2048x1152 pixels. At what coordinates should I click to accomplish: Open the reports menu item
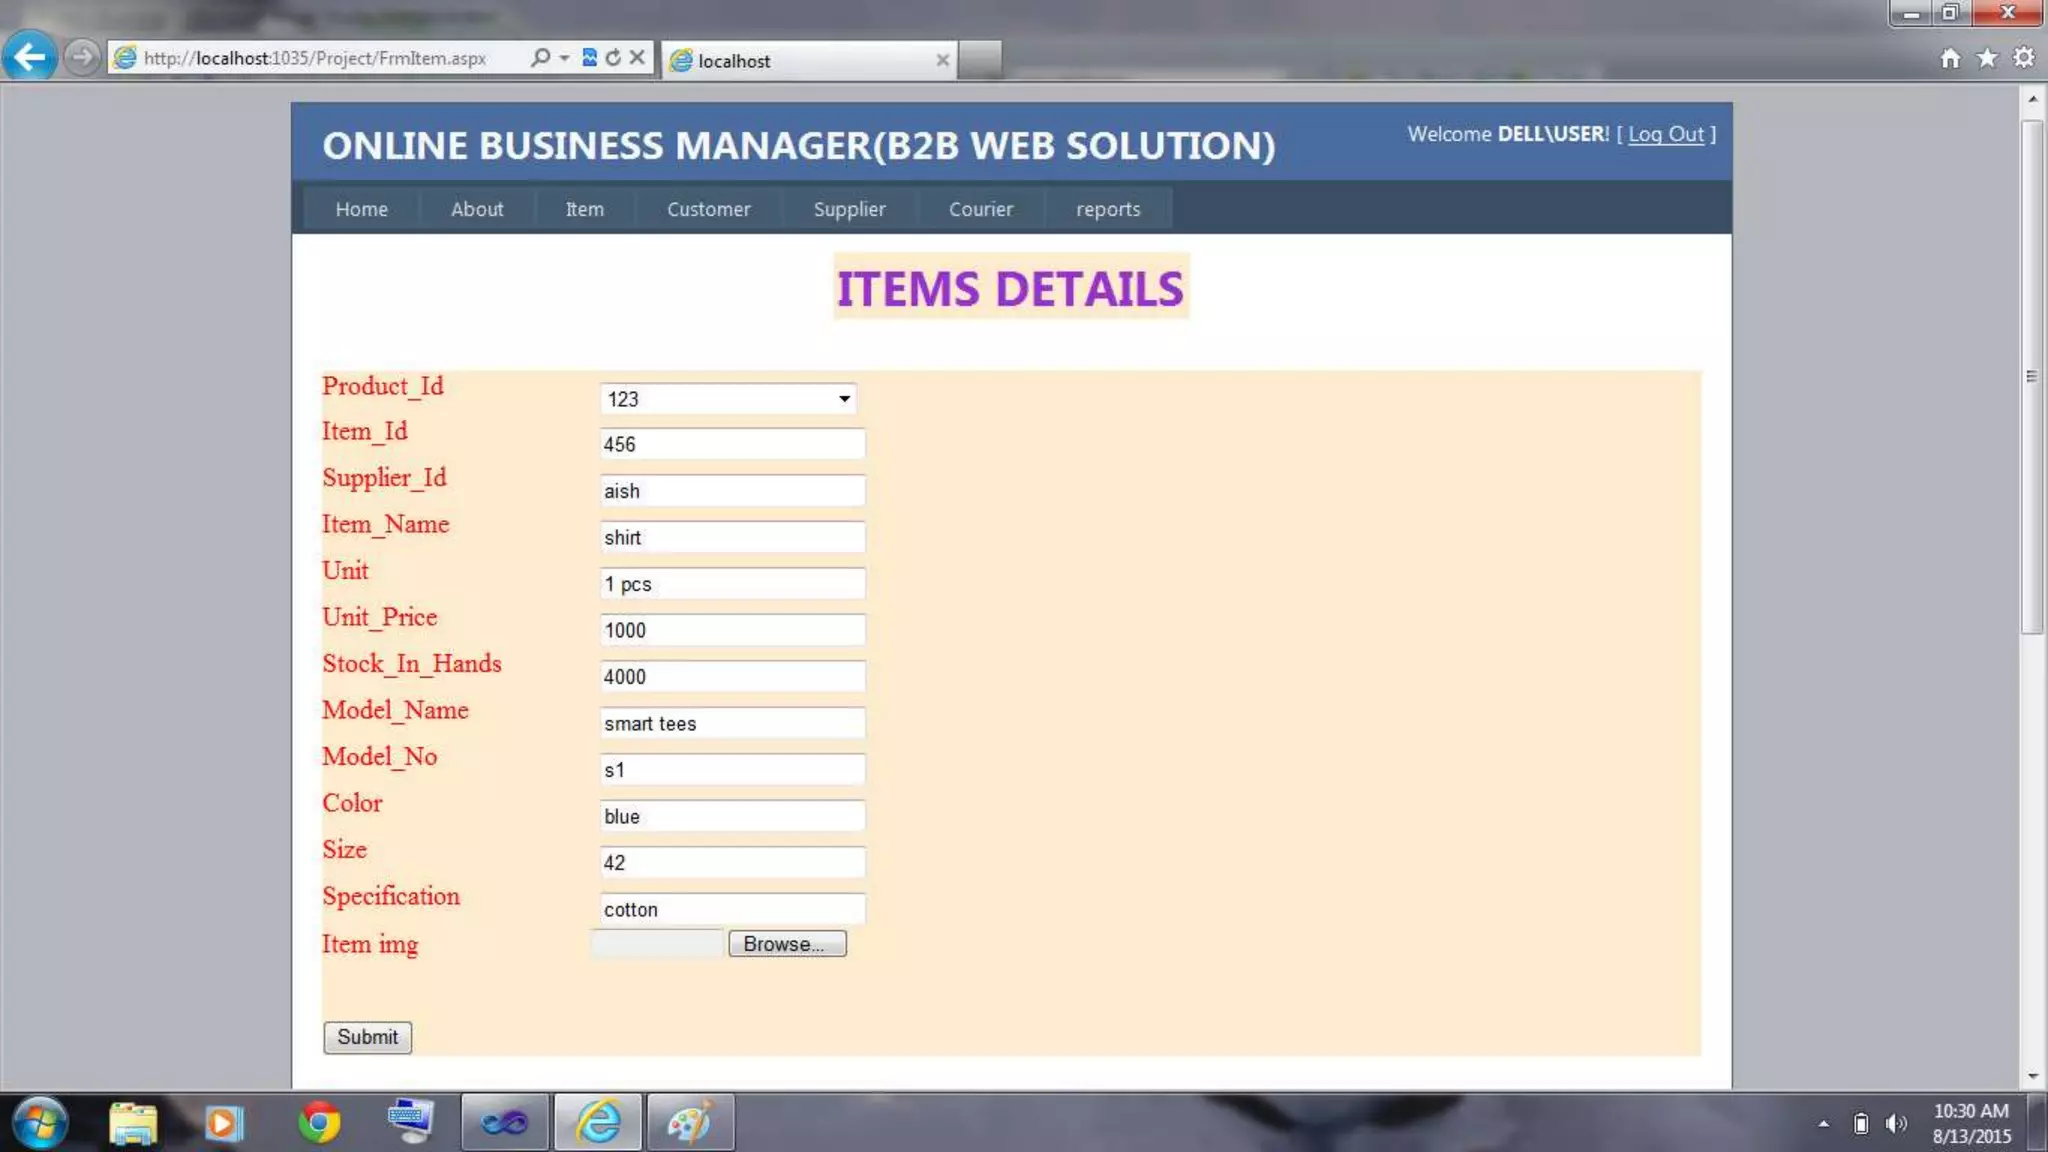1108,209
